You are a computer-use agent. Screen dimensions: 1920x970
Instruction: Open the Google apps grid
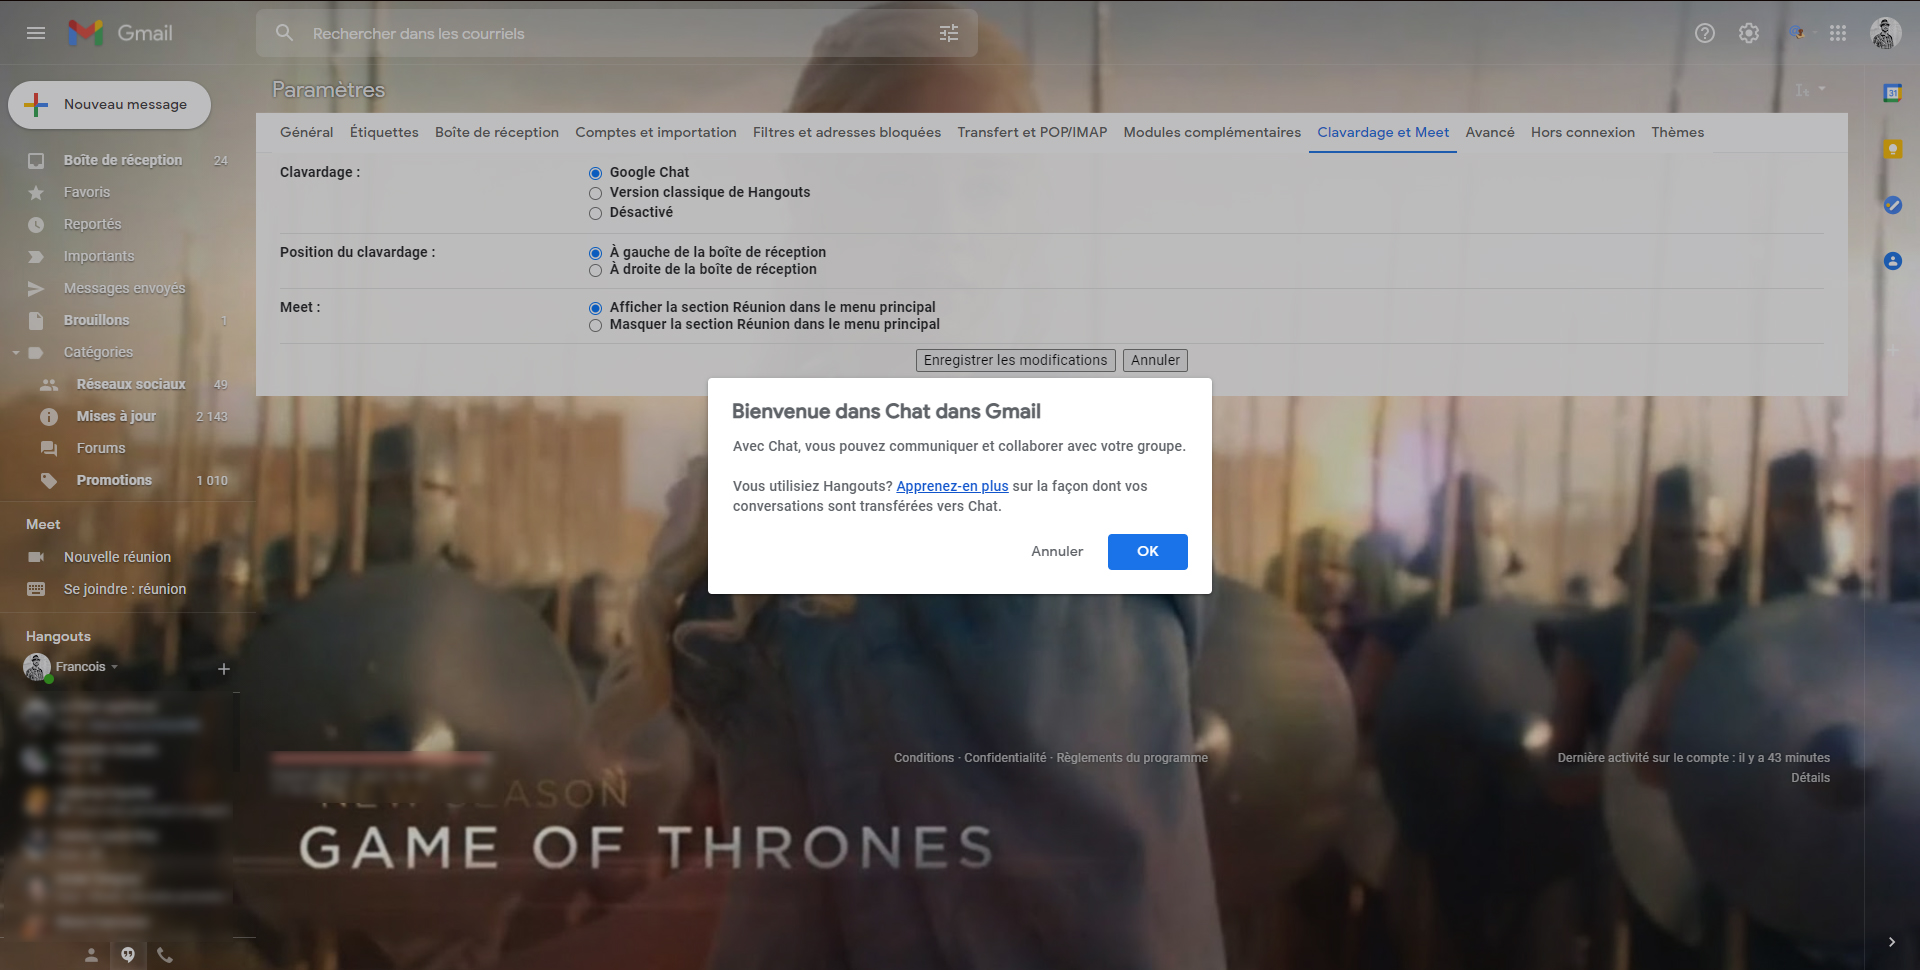click(x=1838, y=33)
